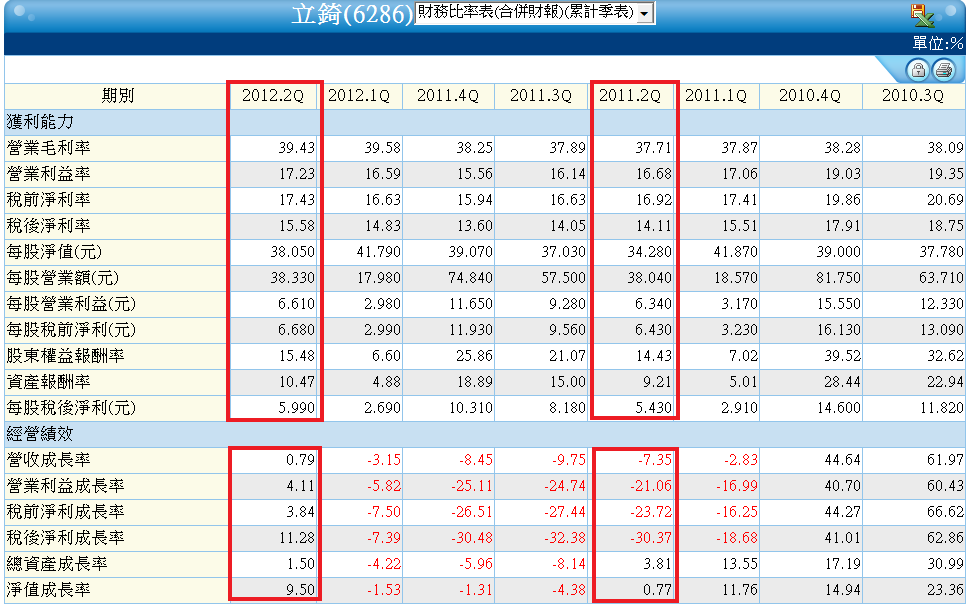
Task: Click the 每股營業利益(元) row label
Action: click(x=71, y=303)
